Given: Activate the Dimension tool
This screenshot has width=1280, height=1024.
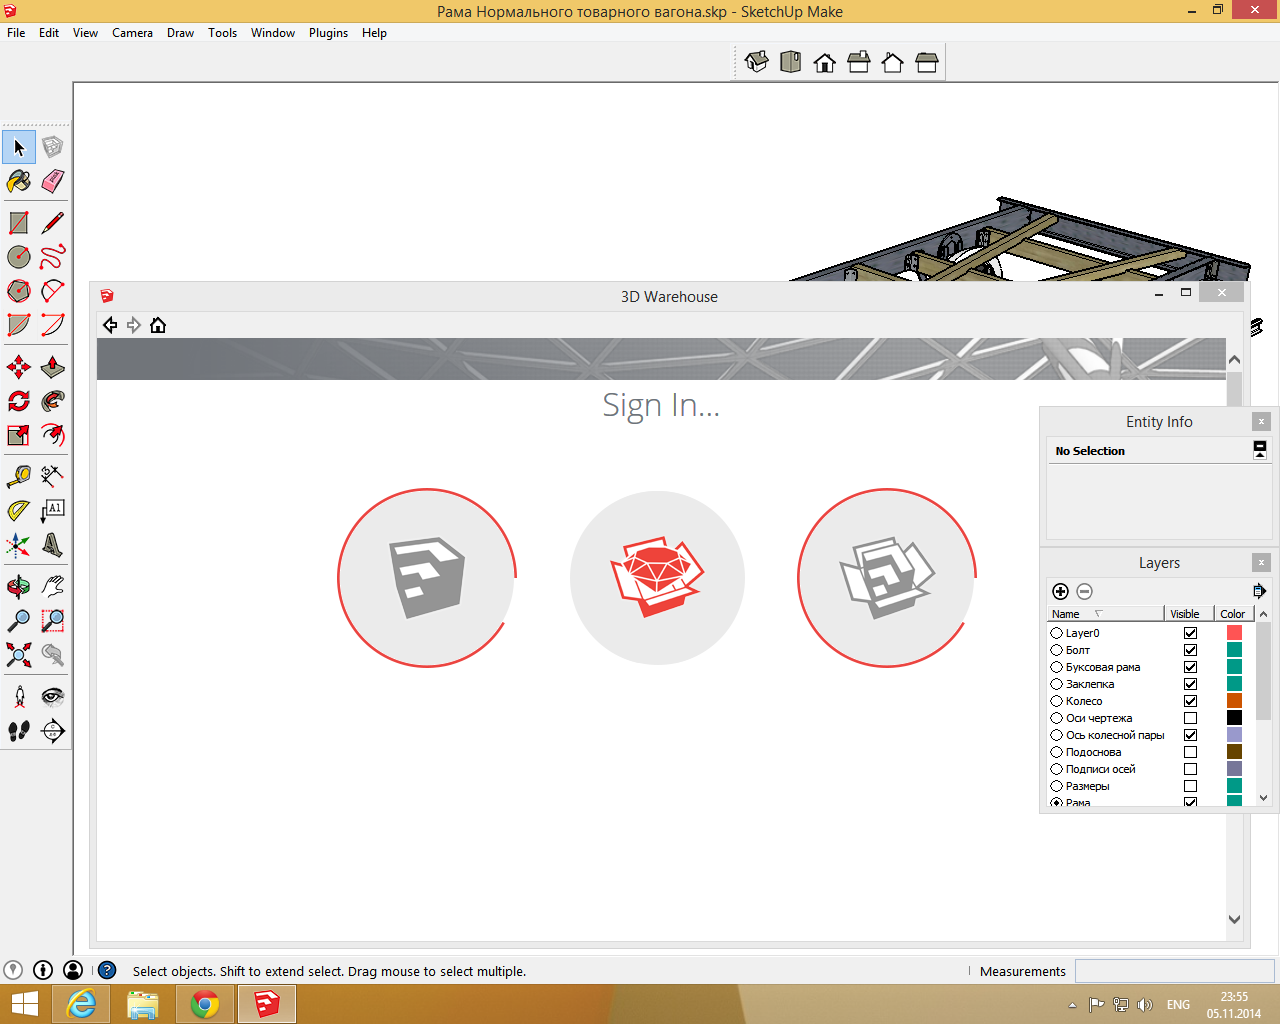Looking at the screenshot, I should pyautogui.click(x=53, y=477).
